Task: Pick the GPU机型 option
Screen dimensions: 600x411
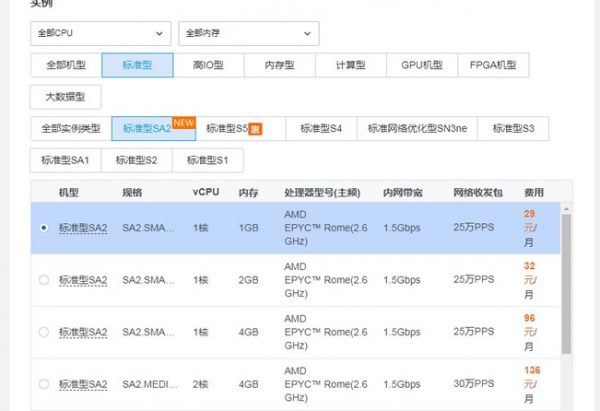Action: 422,65
